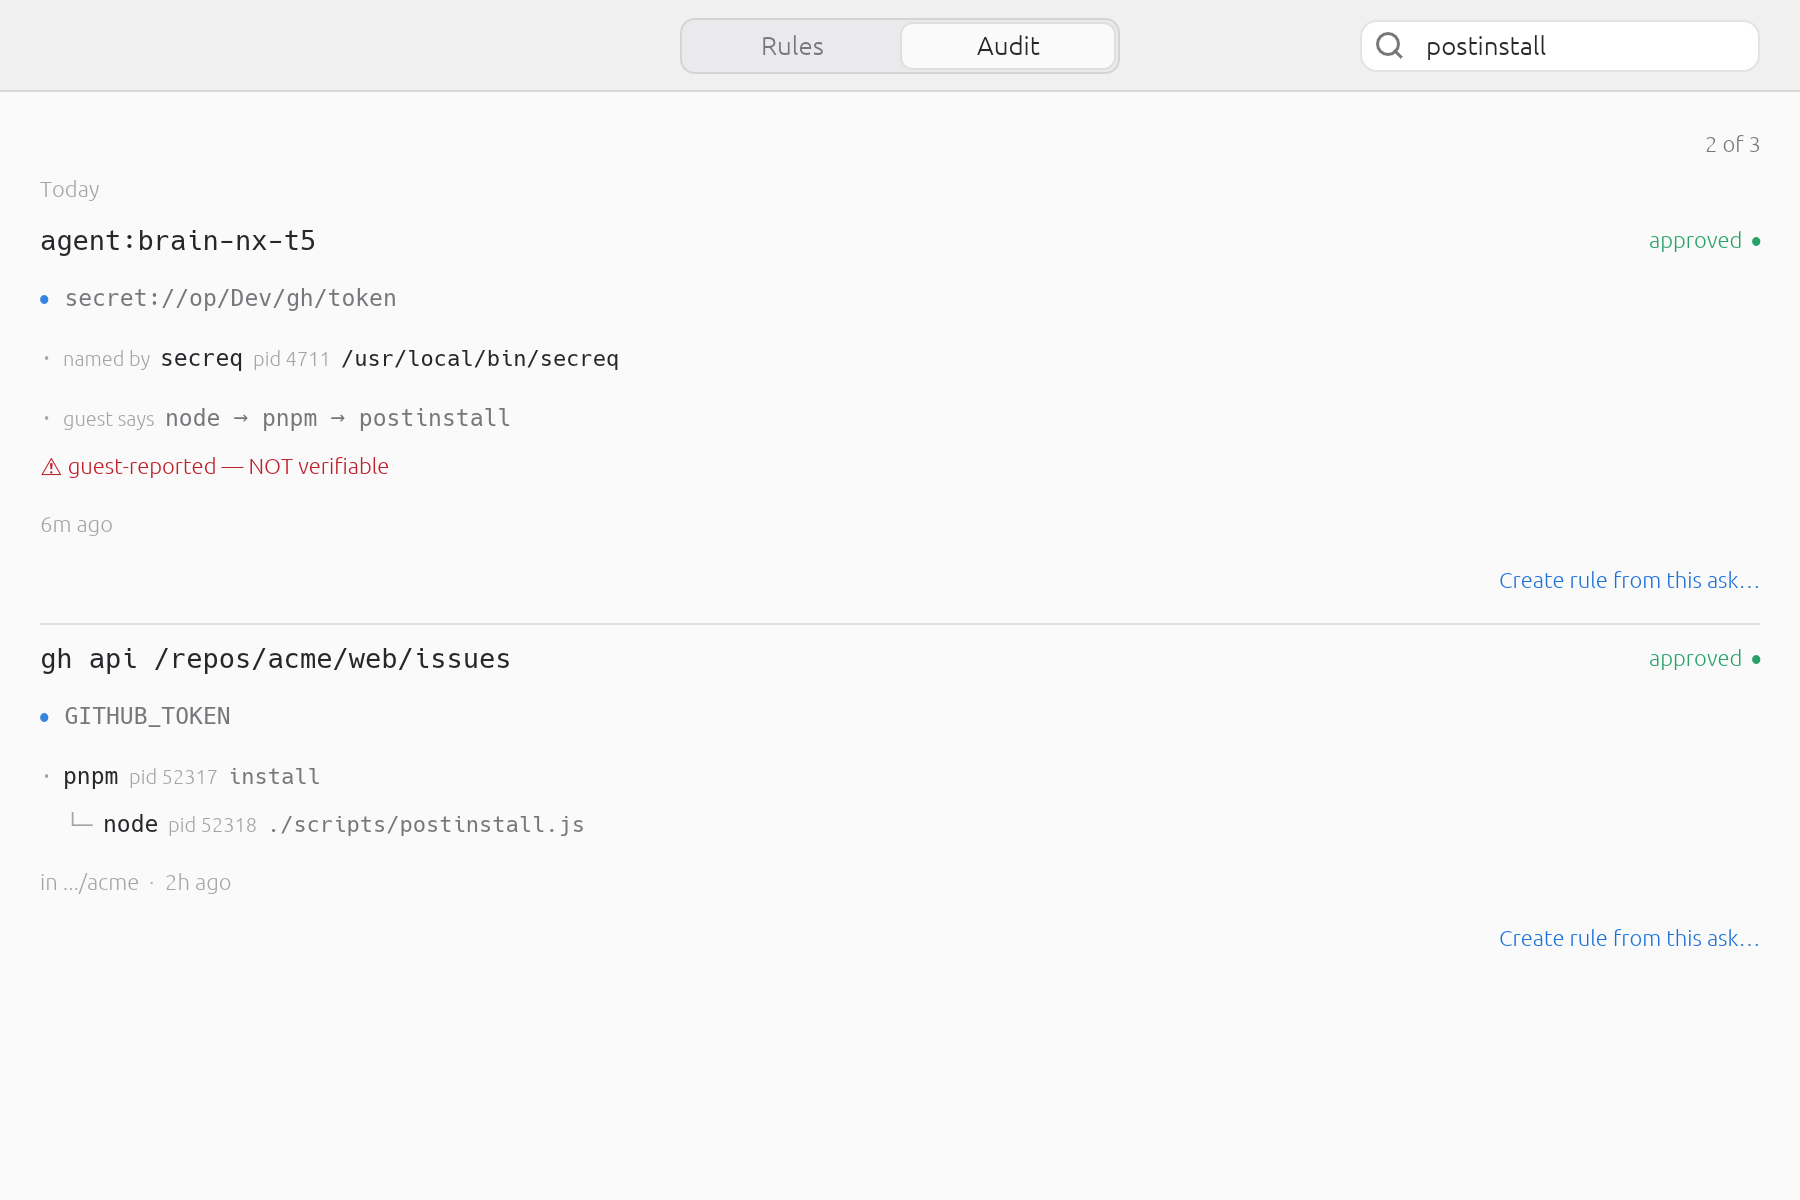This screenshot has height=1200, width=1800.
Task: Click the /usr/local/bin/secreq path
Action: [x=480, y=358]
